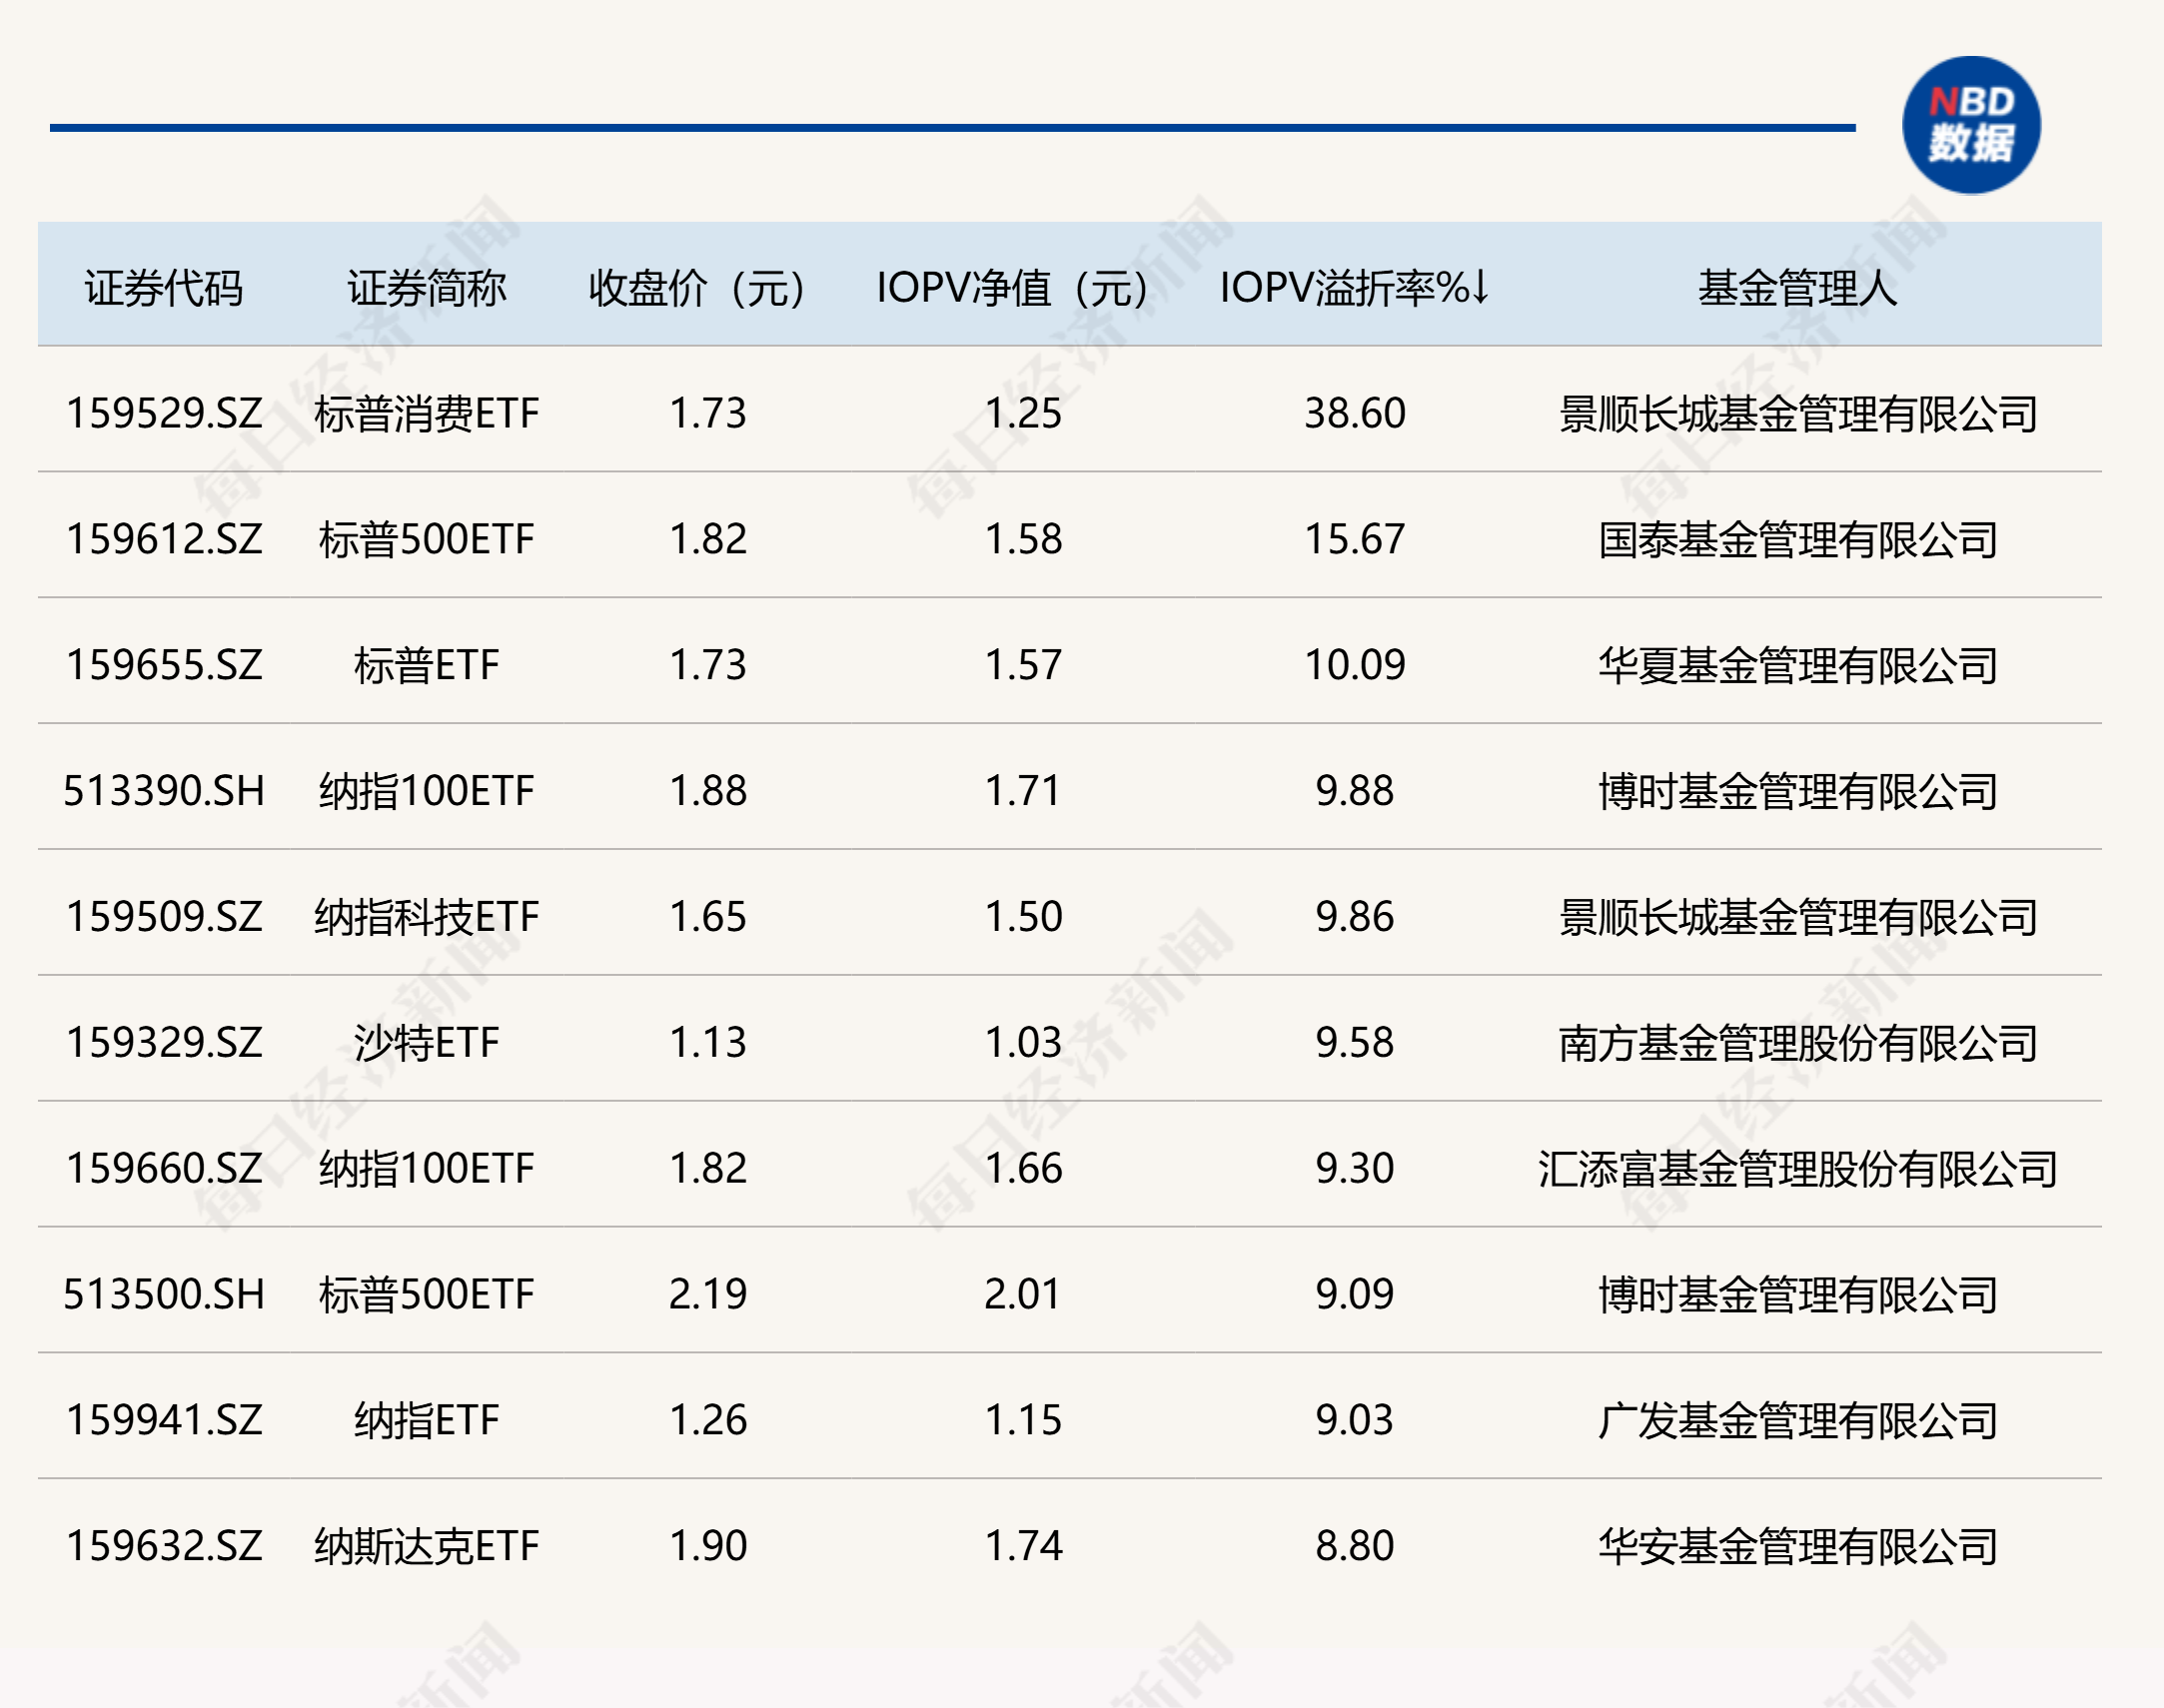Click premium rate value 10.09
Viewport: 2164px width, 1708px height.
tap(1355, 665)
